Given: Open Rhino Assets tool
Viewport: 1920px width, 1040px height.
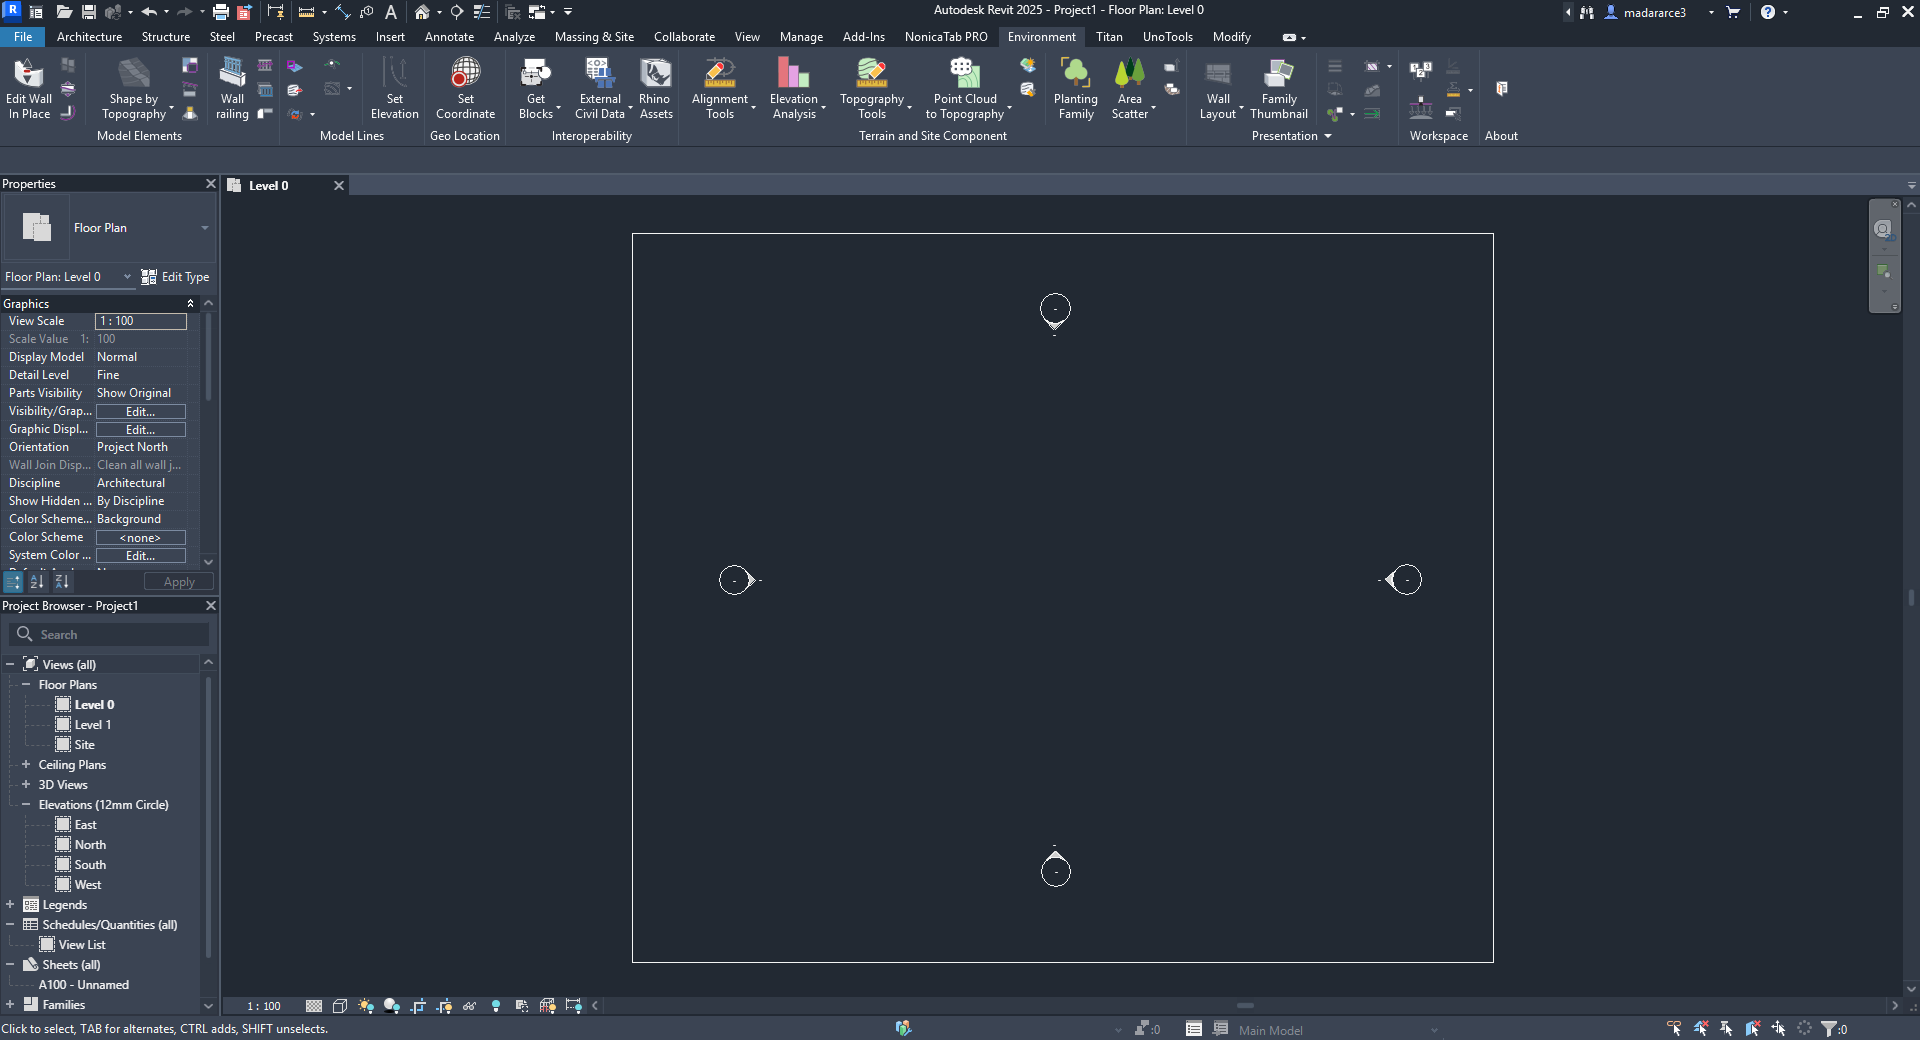Looking at the screenshot, I should pyautogui.click(x=655, y=88).
